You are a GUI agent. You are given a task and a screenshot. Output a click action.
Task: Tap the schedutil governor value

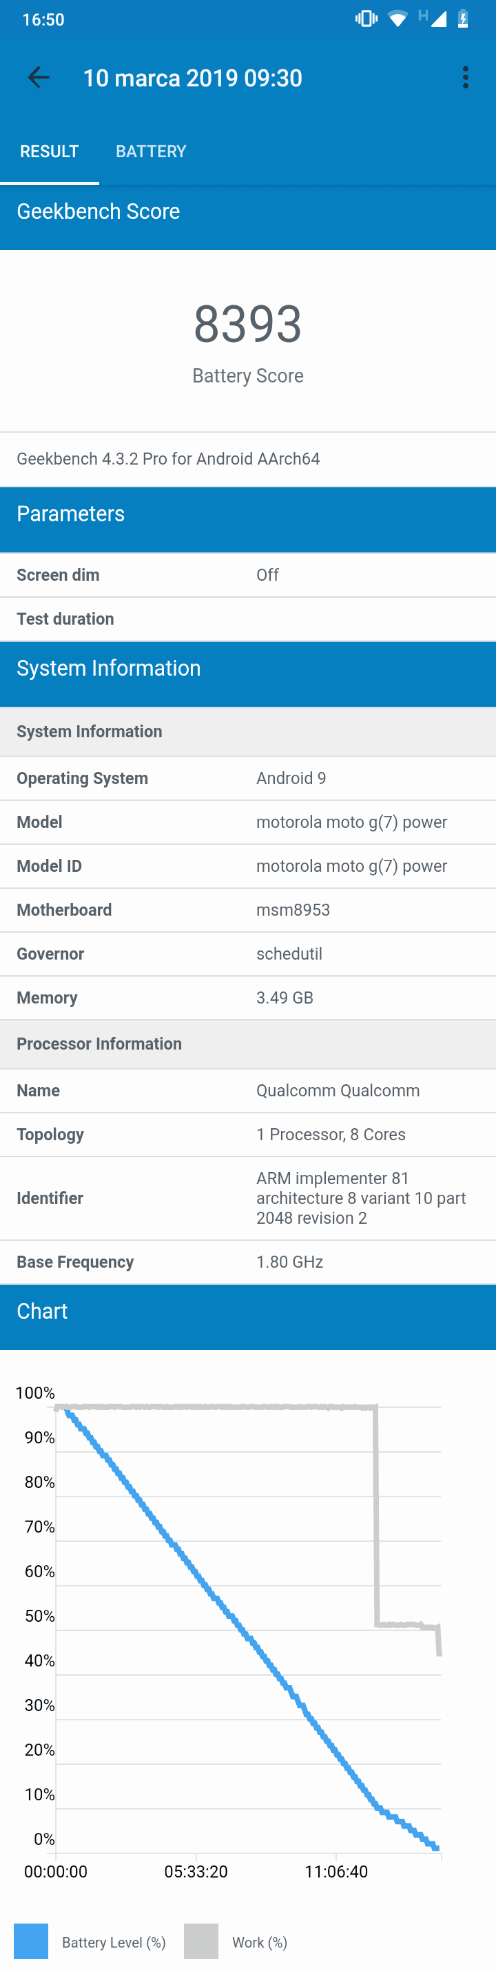(x=289, y=954)
